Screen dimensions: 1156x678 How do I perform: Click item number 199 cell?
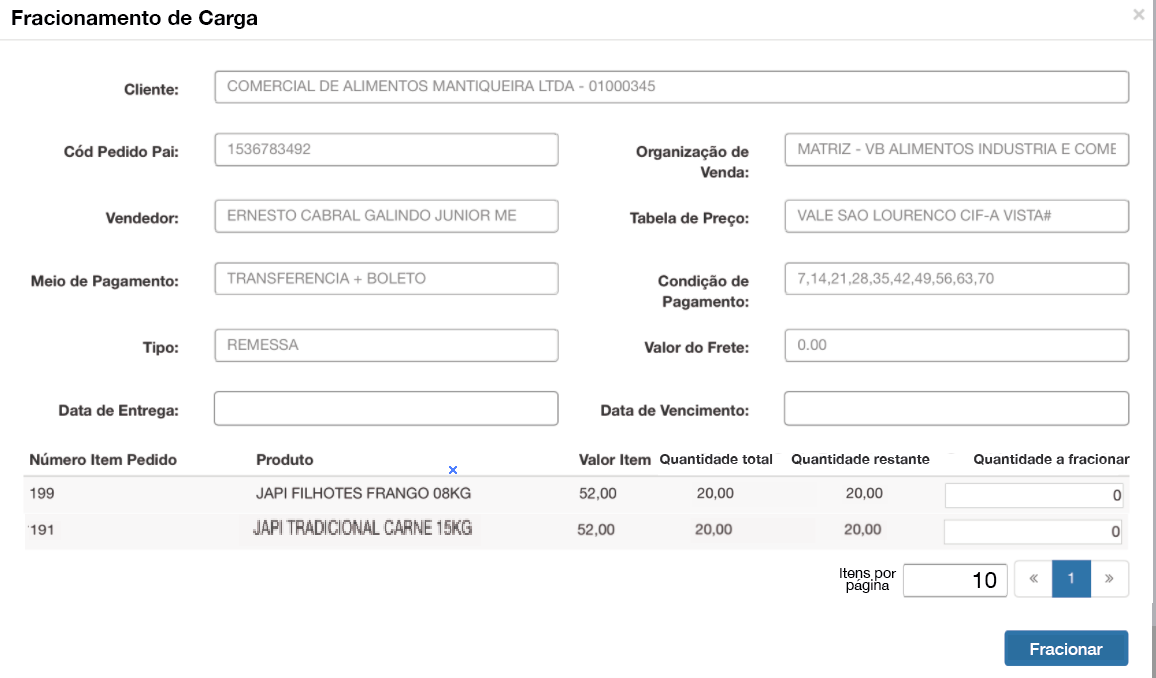tap(42, 493)
